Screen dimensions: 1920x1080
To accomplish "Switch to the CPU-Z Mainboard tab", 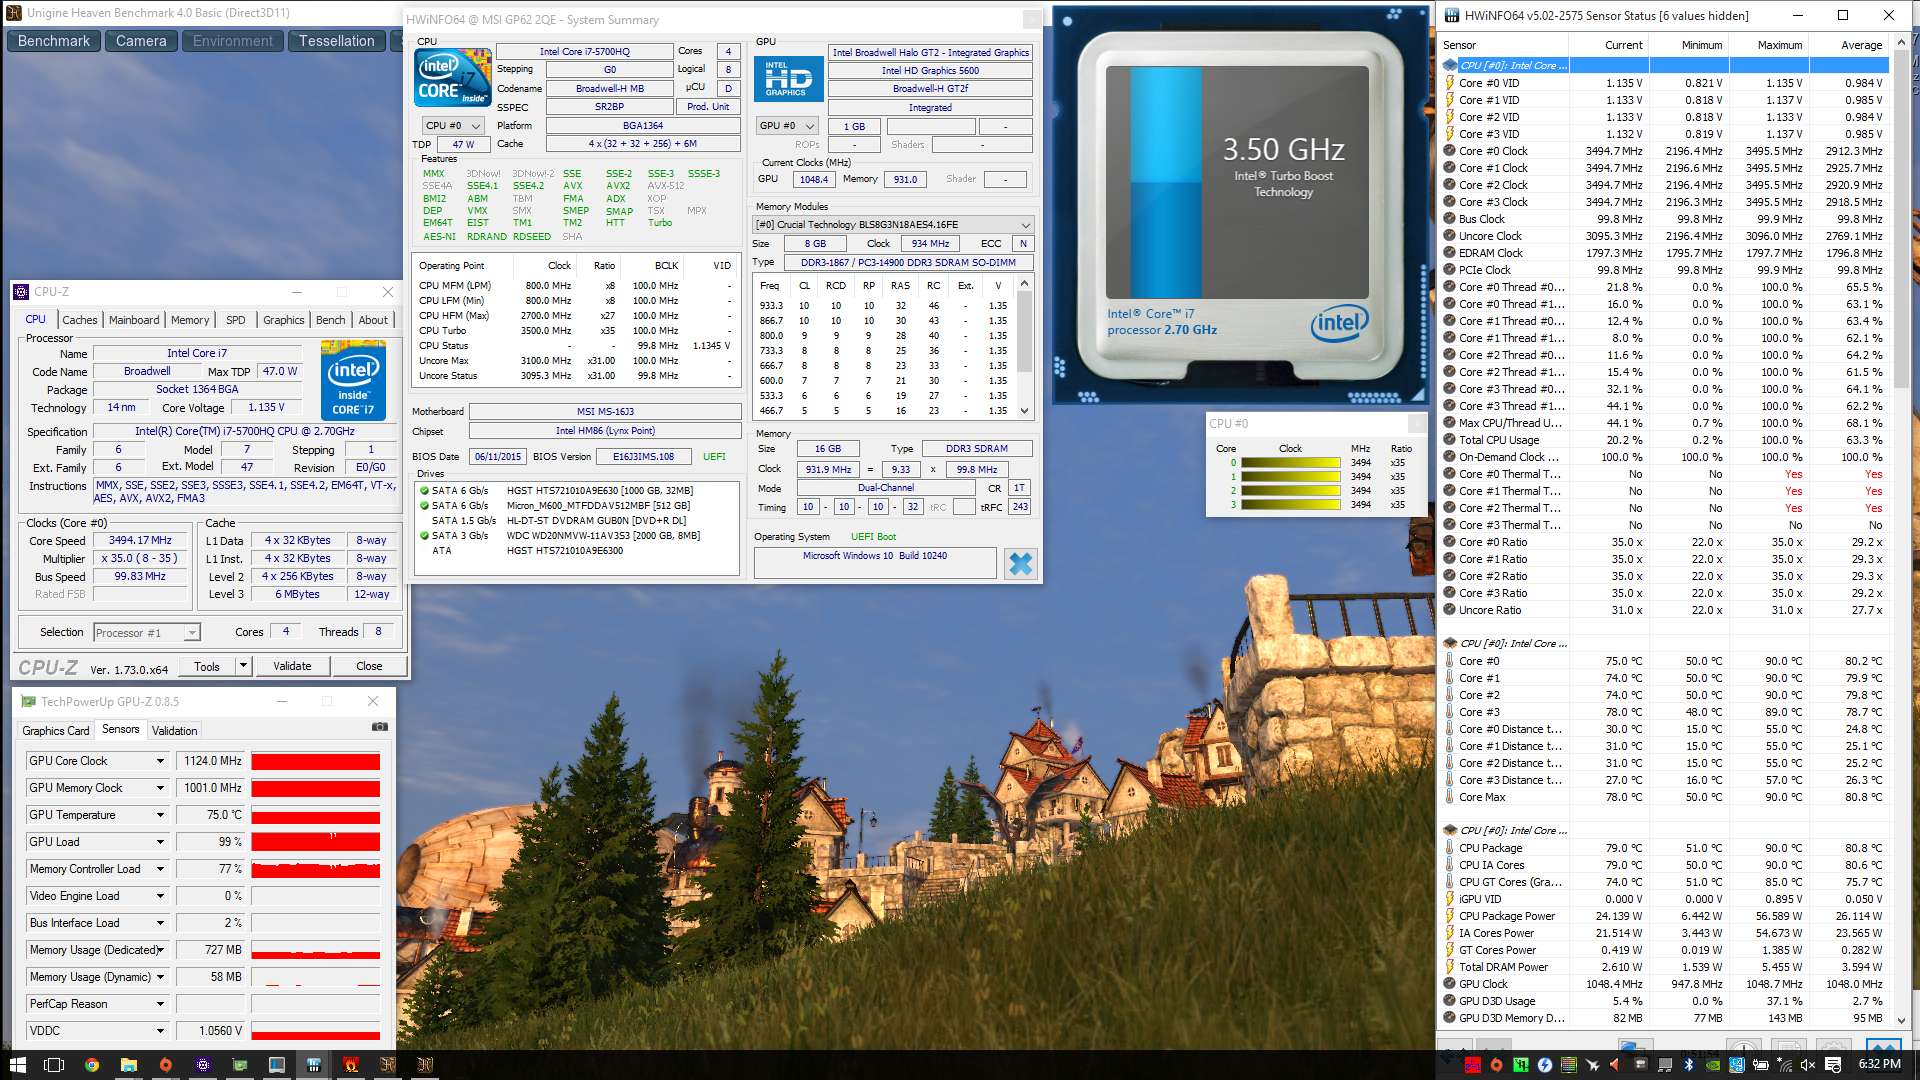I will click(134, 320).
